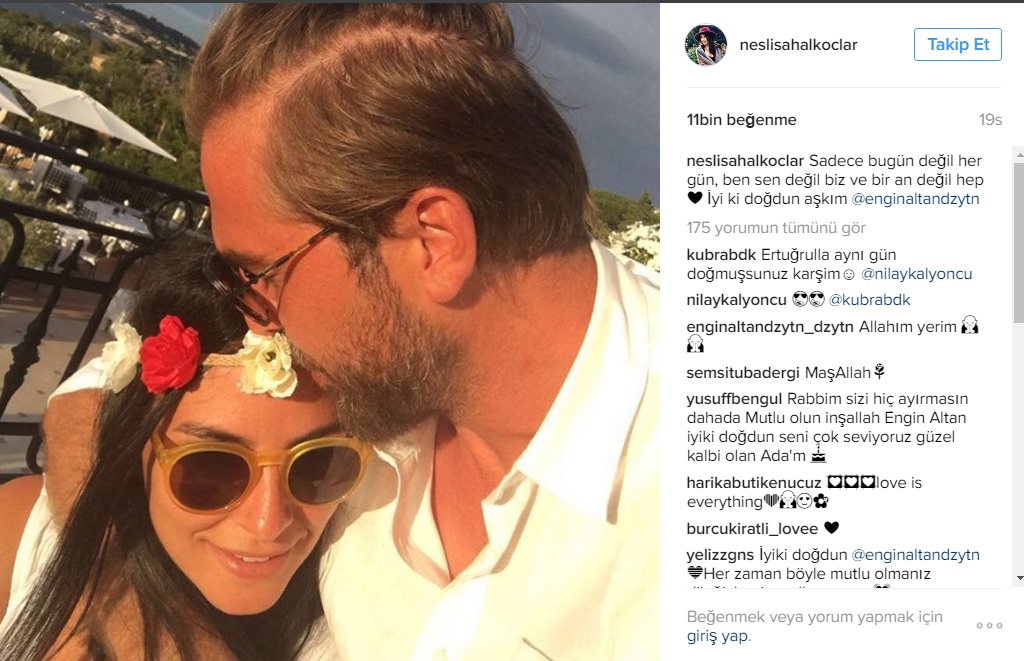Open harikabutikenucuz commenter profile
This screenshot has height=661, width=1024.
754,483
